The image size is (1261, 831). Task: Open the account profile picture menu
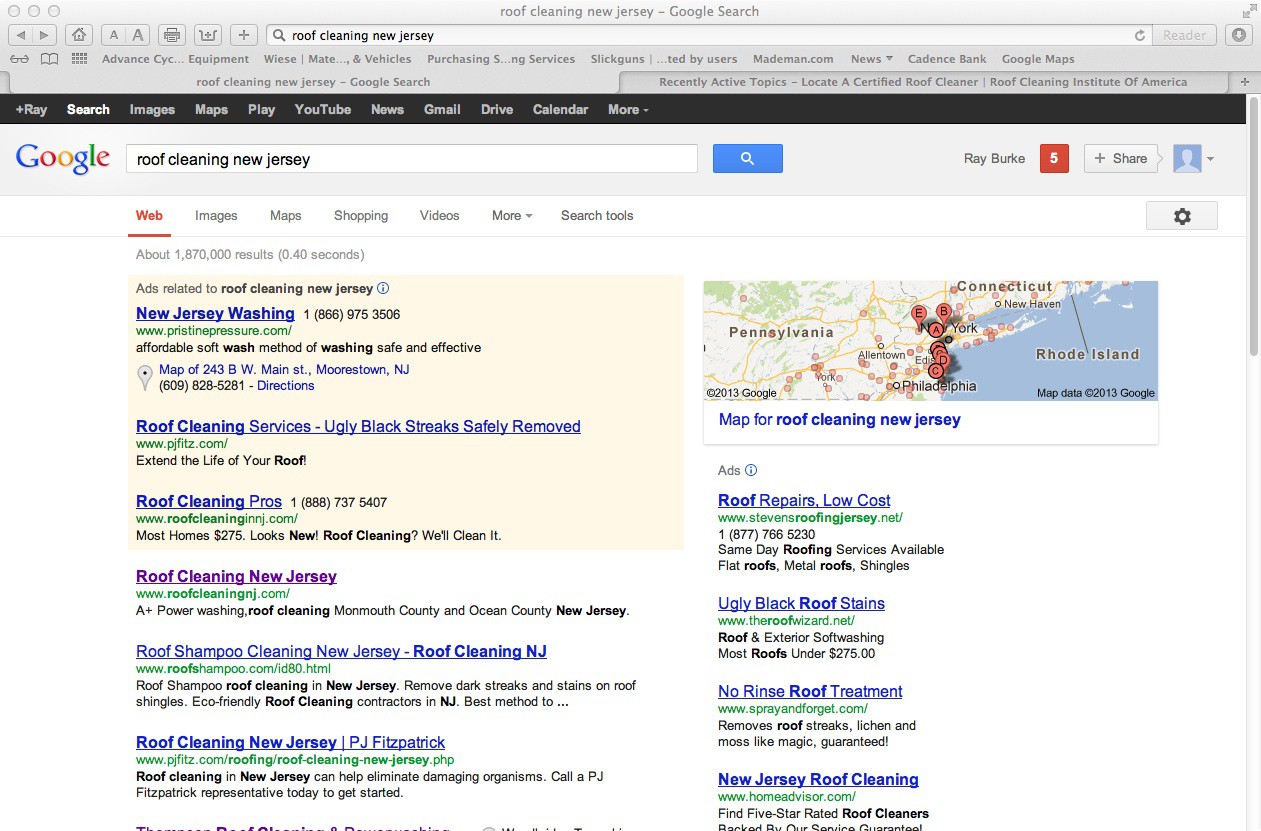click(1193, 158)
